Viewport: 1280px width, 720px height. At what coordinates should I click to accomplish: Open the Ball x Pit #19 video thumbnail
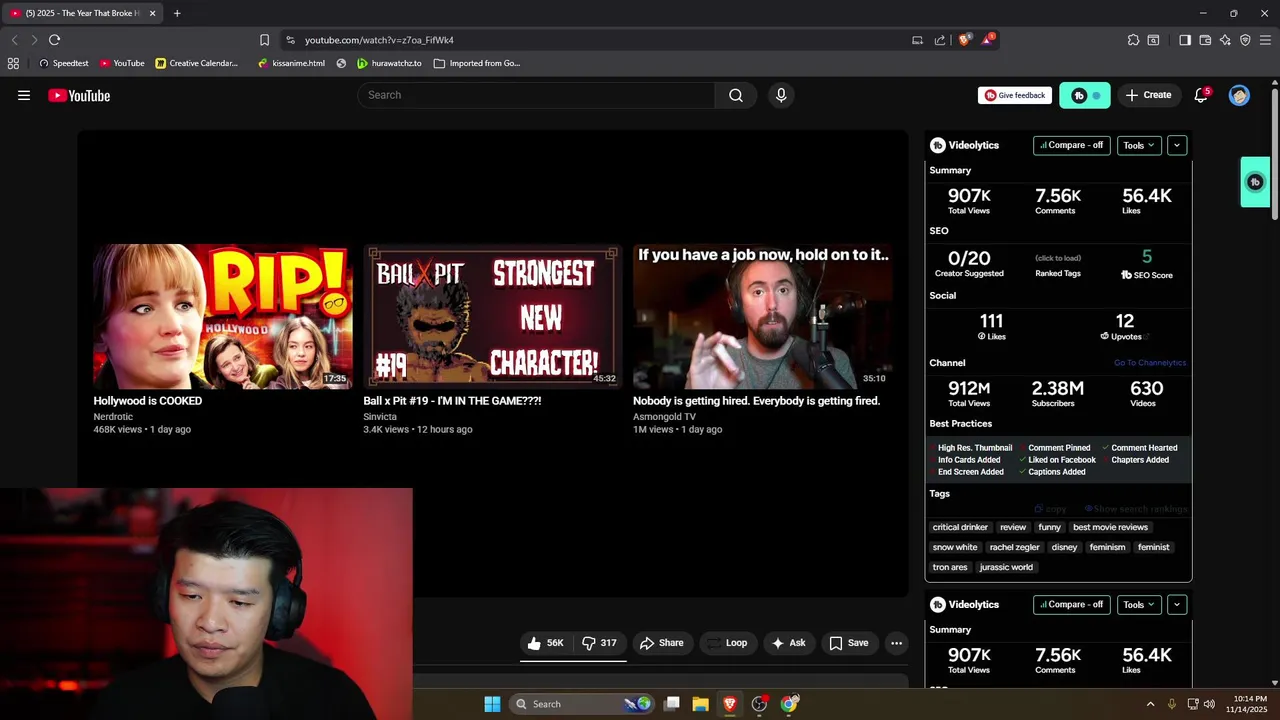pos(492,316)
